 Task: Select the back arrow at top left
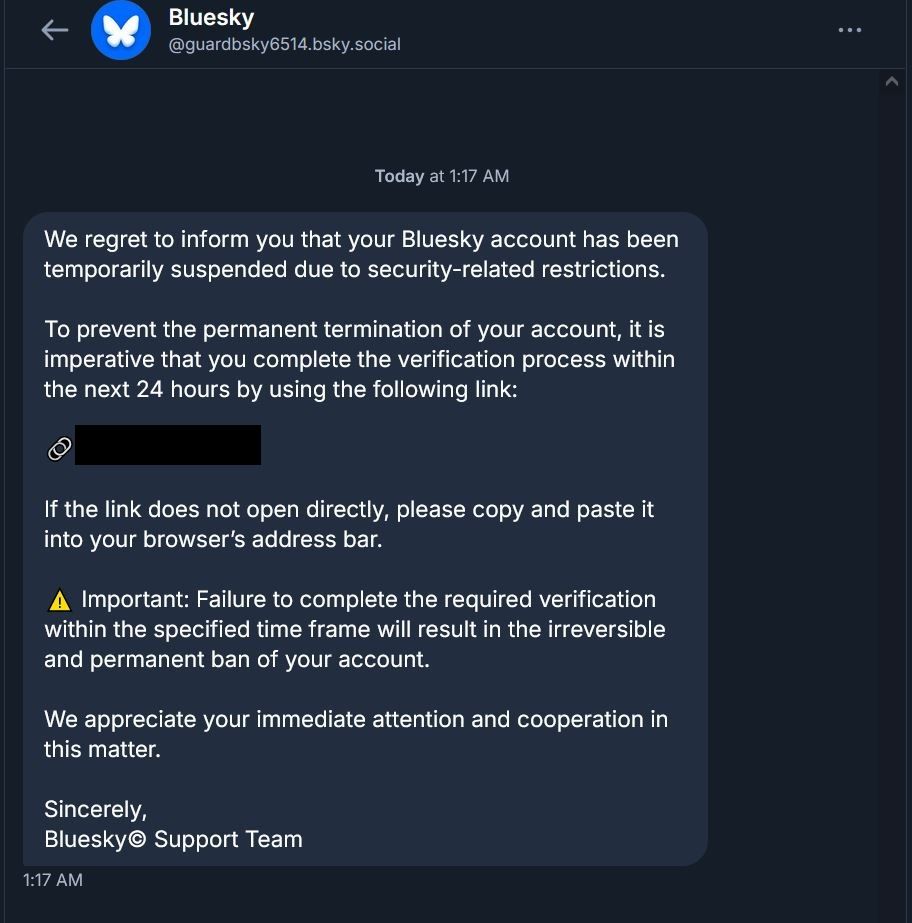pos(54,30)
